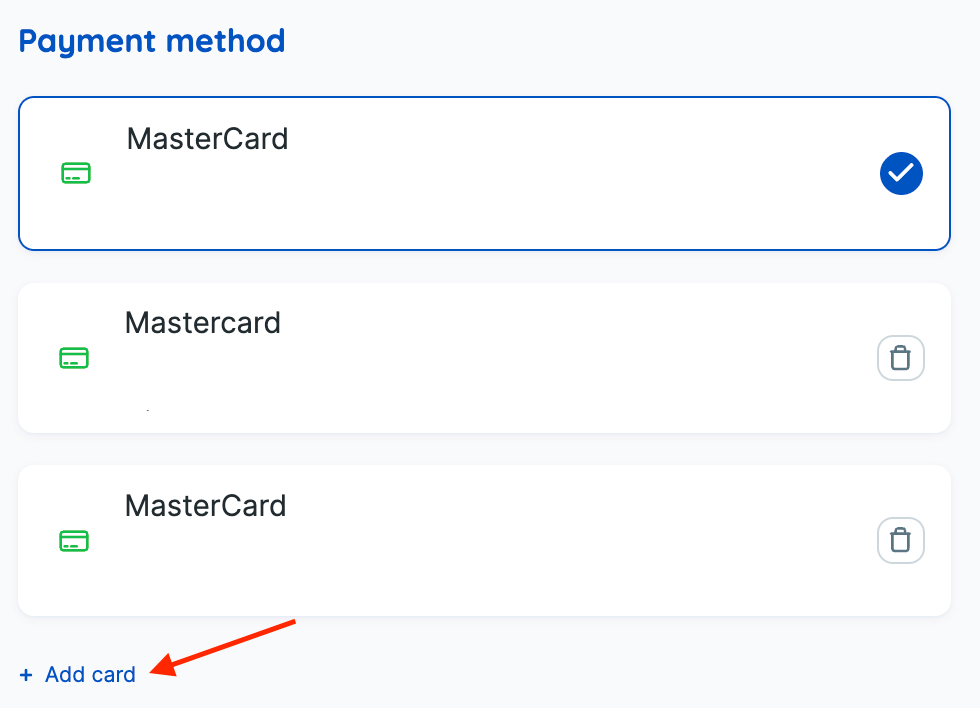The height and width of the screenshot is (708, 980).
Task: Click green card icon on top MasterCard
Action: click(x=76, y=174)
